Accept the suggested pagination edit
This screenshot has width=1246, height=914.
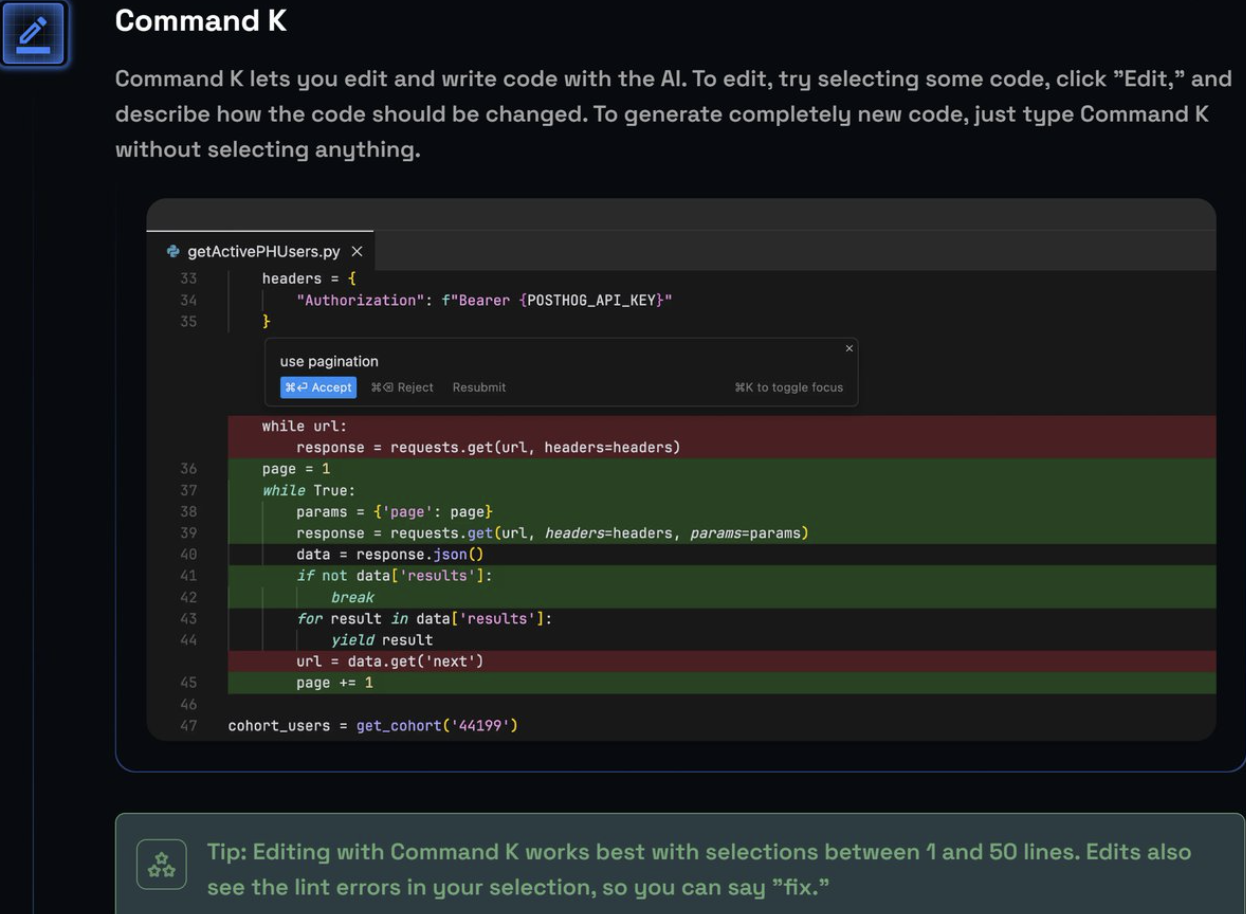318,387
